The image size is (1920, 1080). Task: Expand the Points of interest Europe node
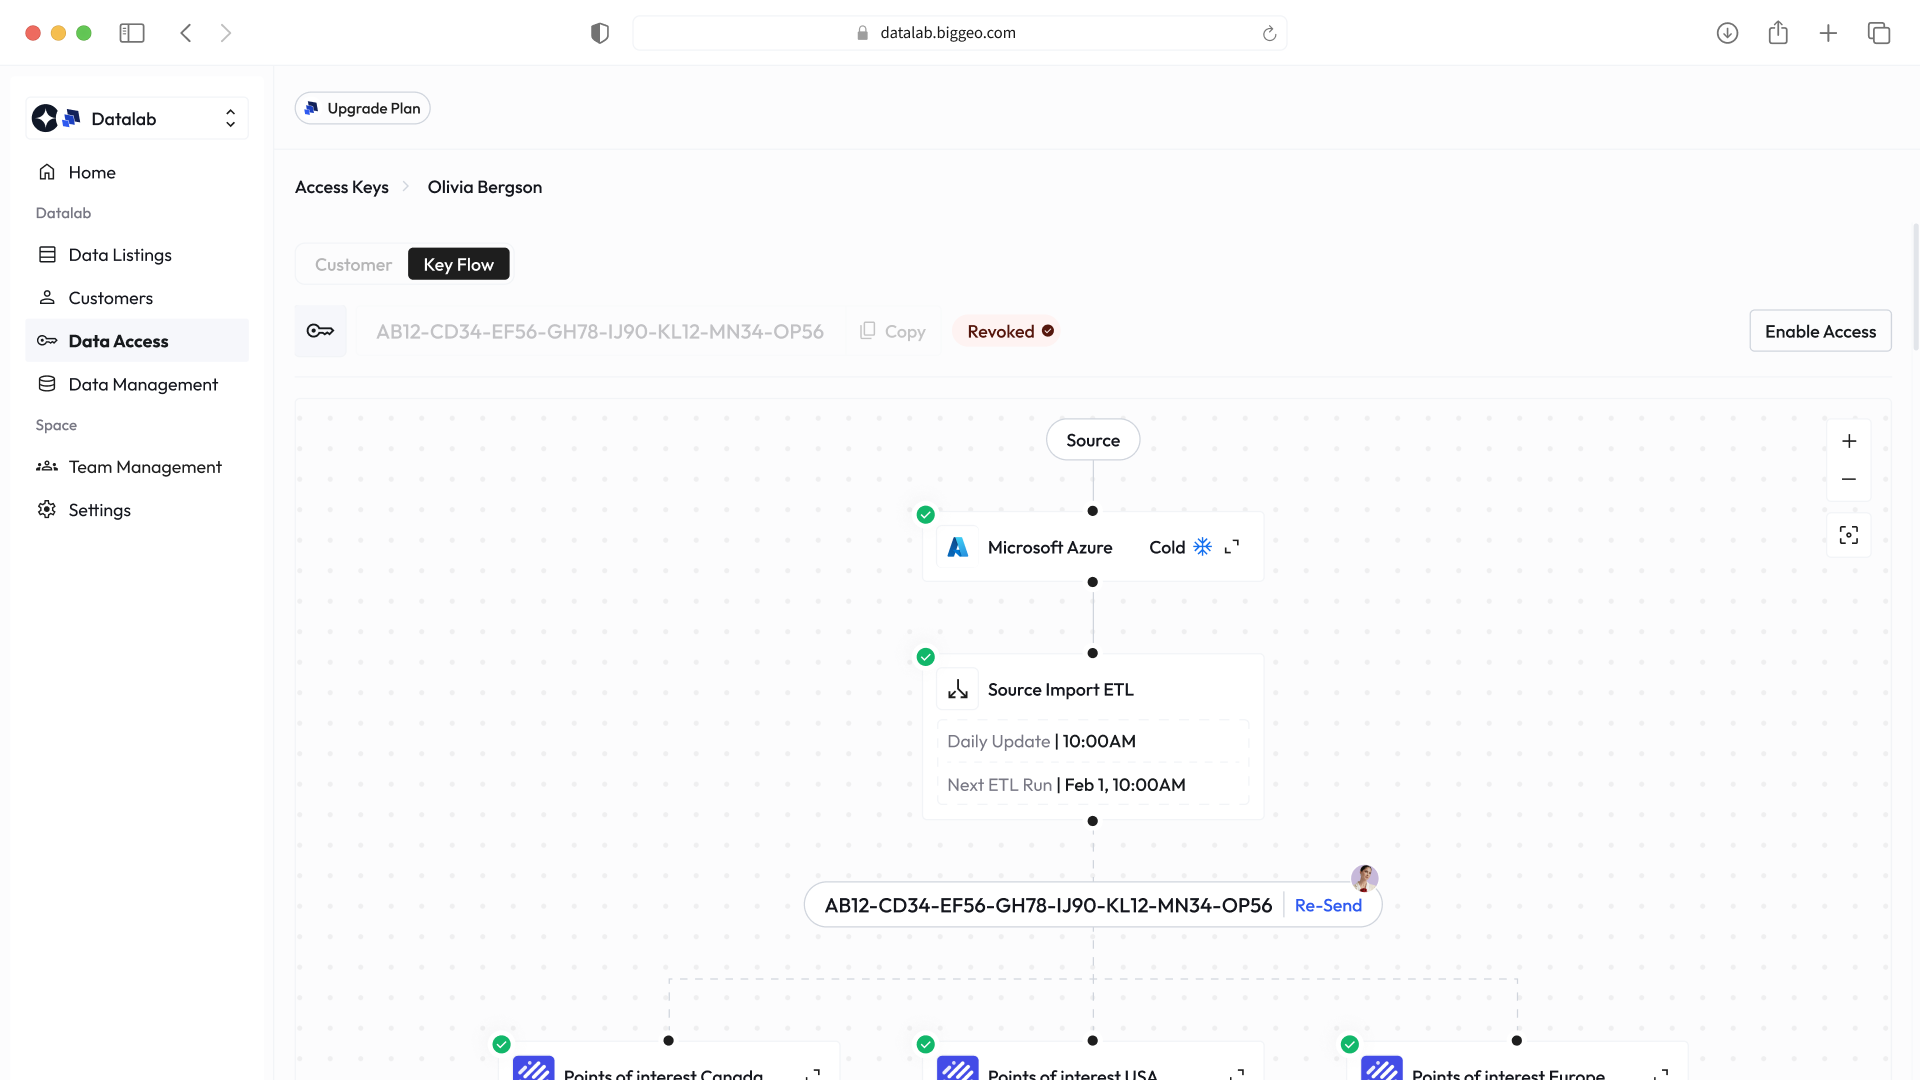1661,1074
